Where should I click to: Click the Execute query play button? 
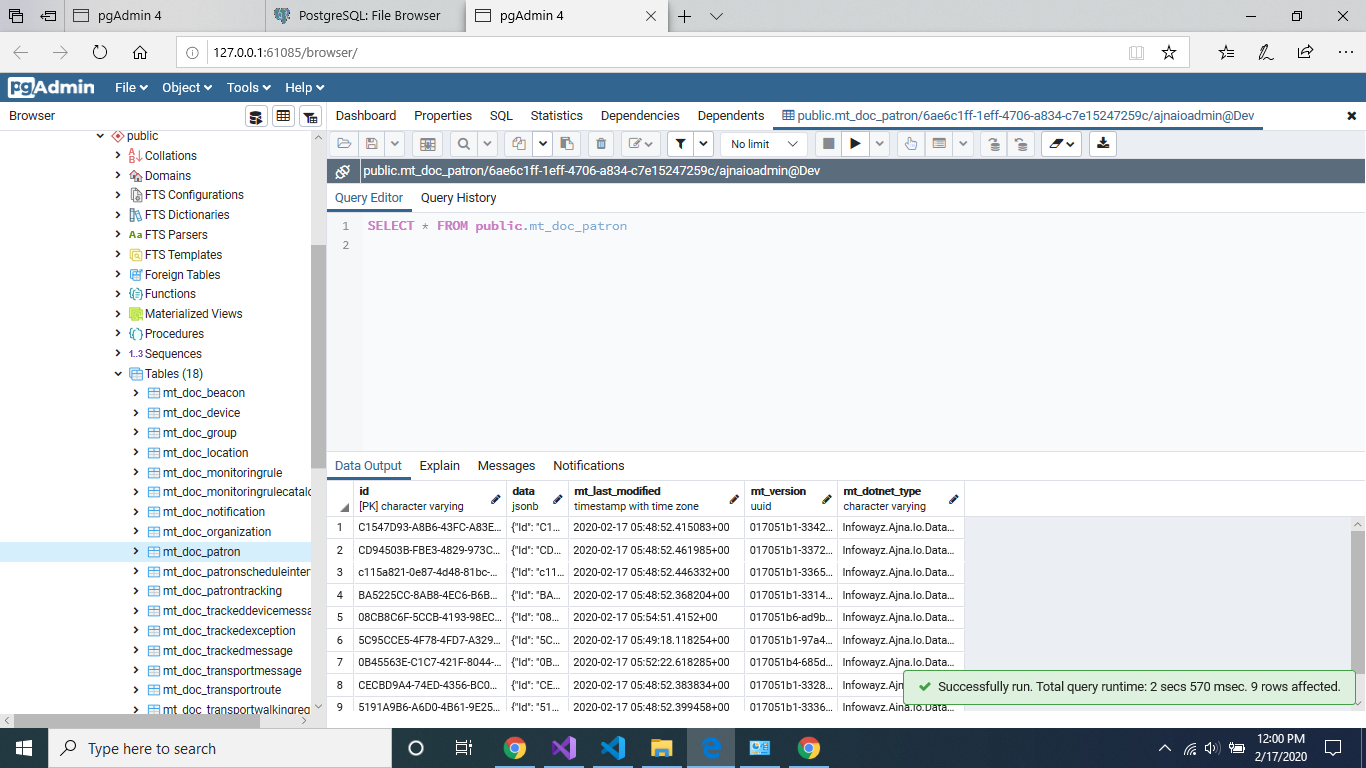pos(855,144)
